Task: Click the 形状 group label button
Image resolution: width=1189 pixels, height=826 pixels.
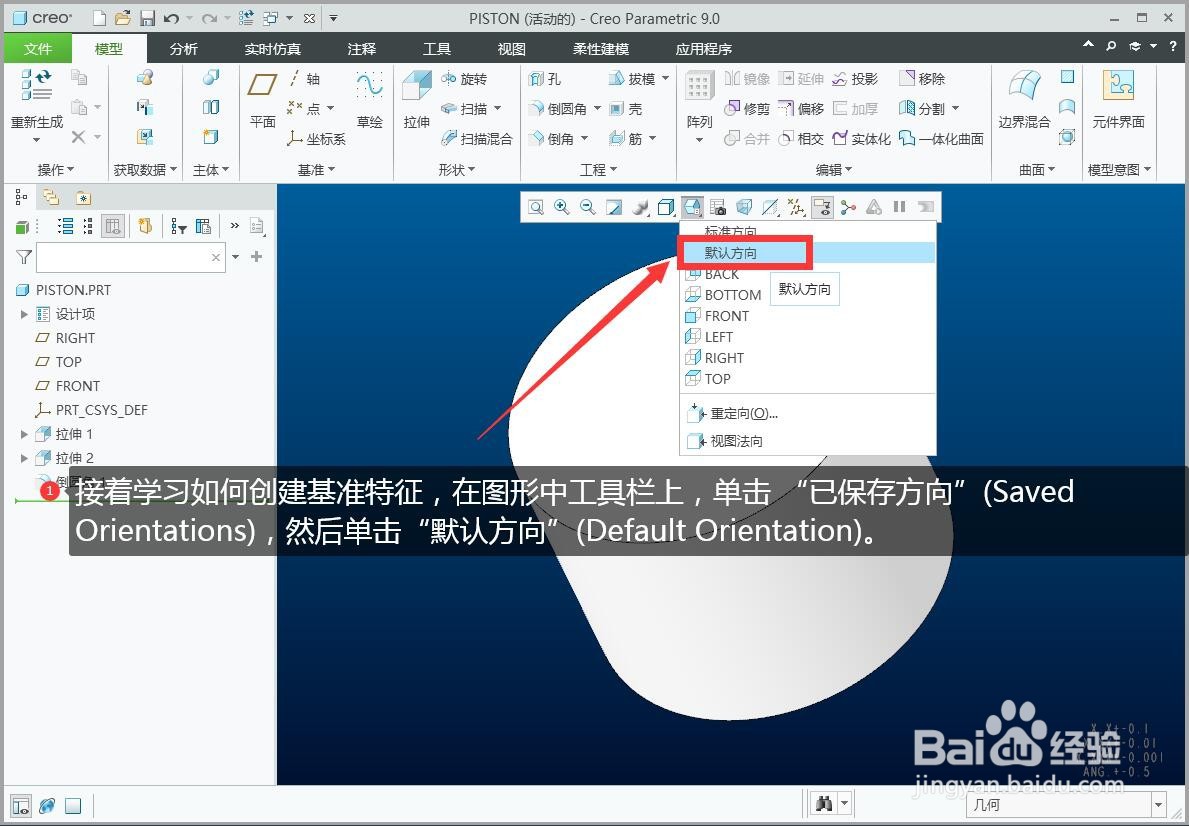Action: tap(456, 170)
